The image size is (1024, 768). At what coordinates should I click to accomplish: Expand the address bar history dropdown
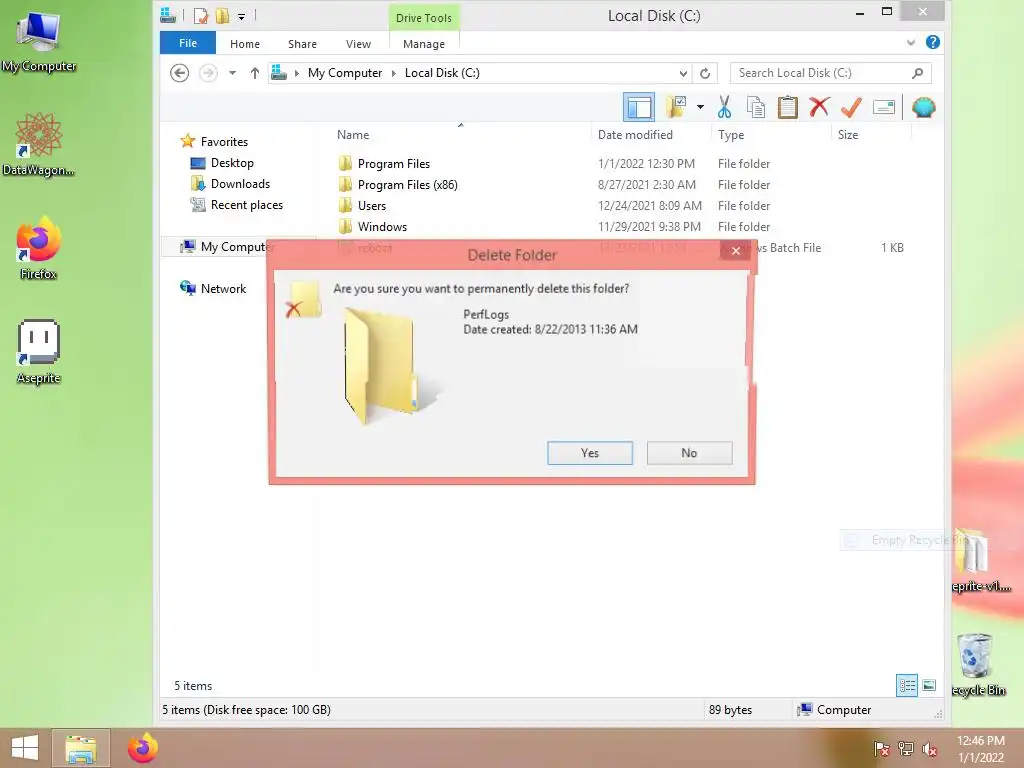point(683,73)
